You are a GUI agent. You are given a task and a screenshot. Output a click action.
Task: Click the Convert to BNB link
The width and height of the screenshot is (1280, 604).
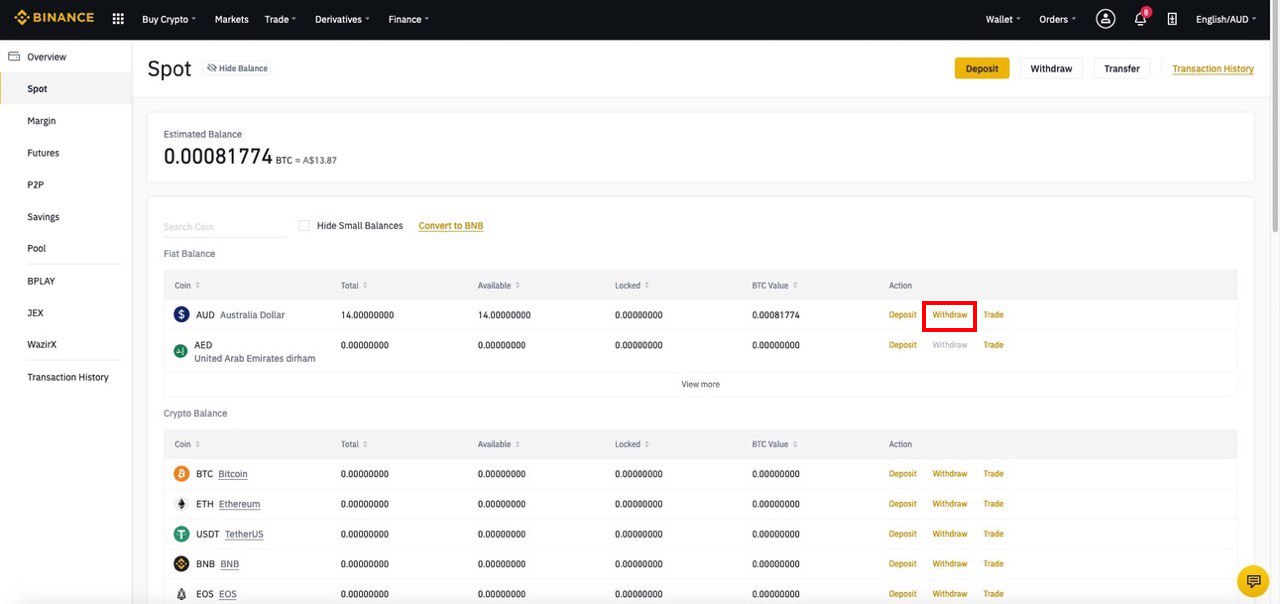[x=451, y=226]
